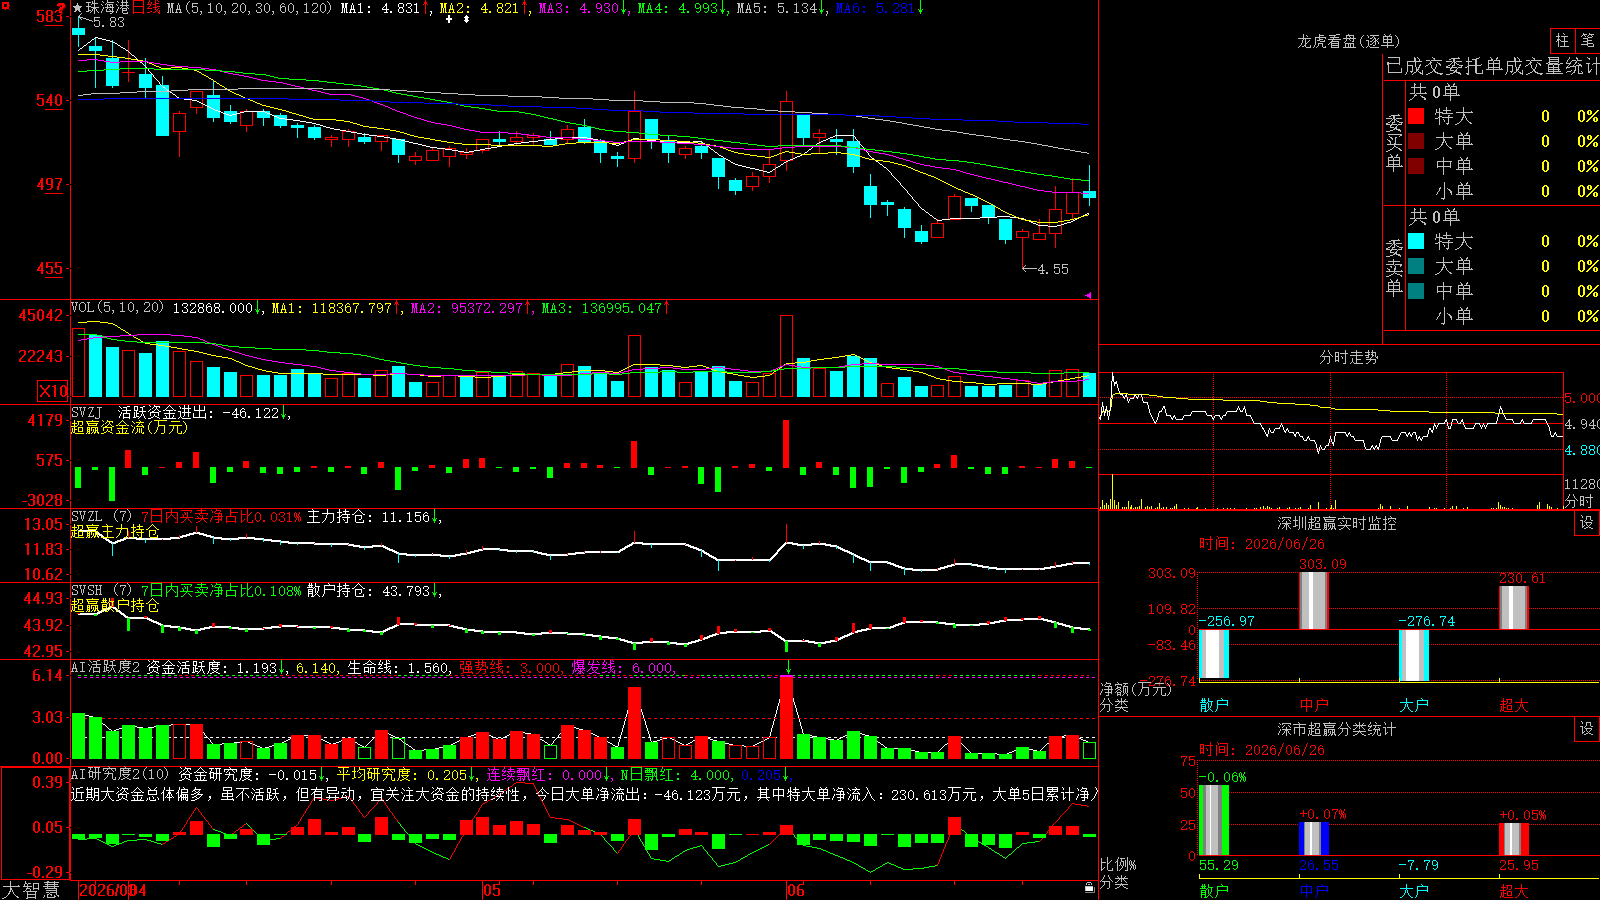
Task: Open 设 settings for 深圳超赢实时监控
Action: click(1587, 523)
